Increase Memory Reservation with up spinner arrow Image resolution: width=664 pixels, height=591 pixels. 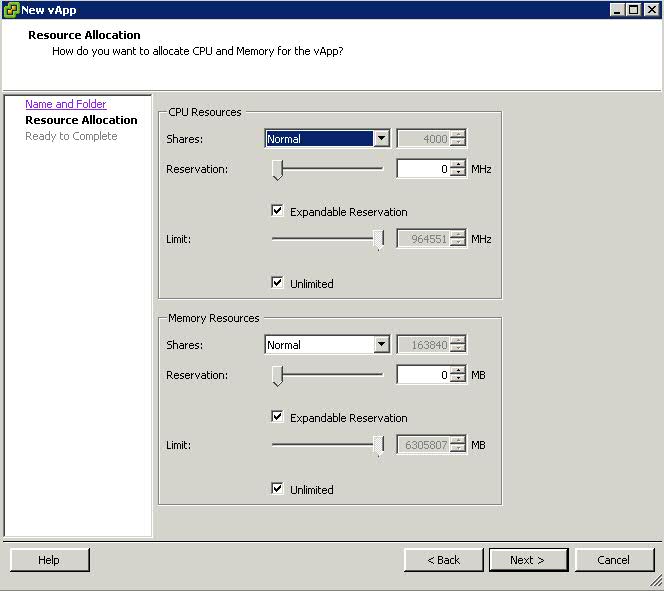point(458,371)
